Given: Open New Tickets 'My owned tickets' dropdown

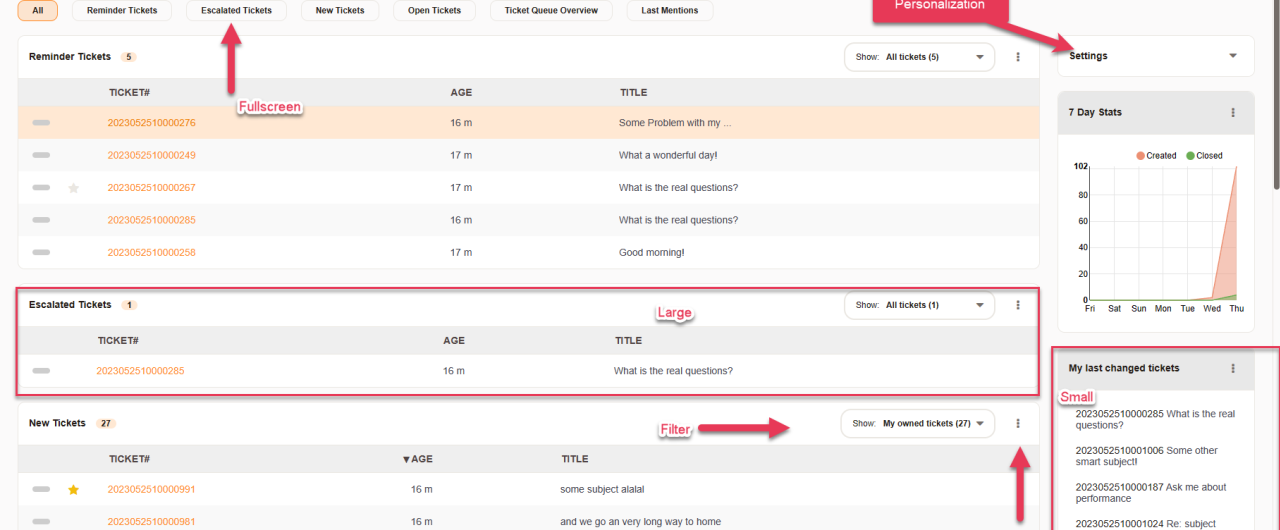Looking at the screenshot, I should [917, 423].
